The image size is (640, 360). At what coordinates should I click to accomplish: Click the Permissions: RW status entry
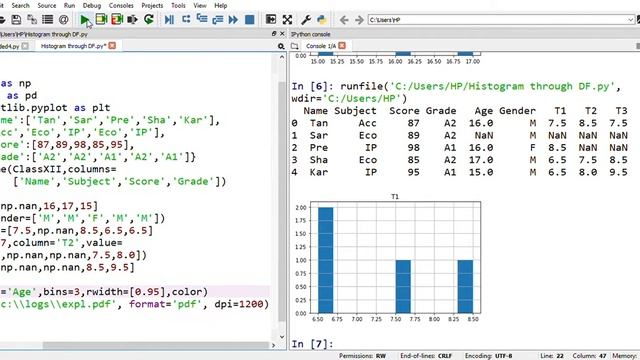362,356
